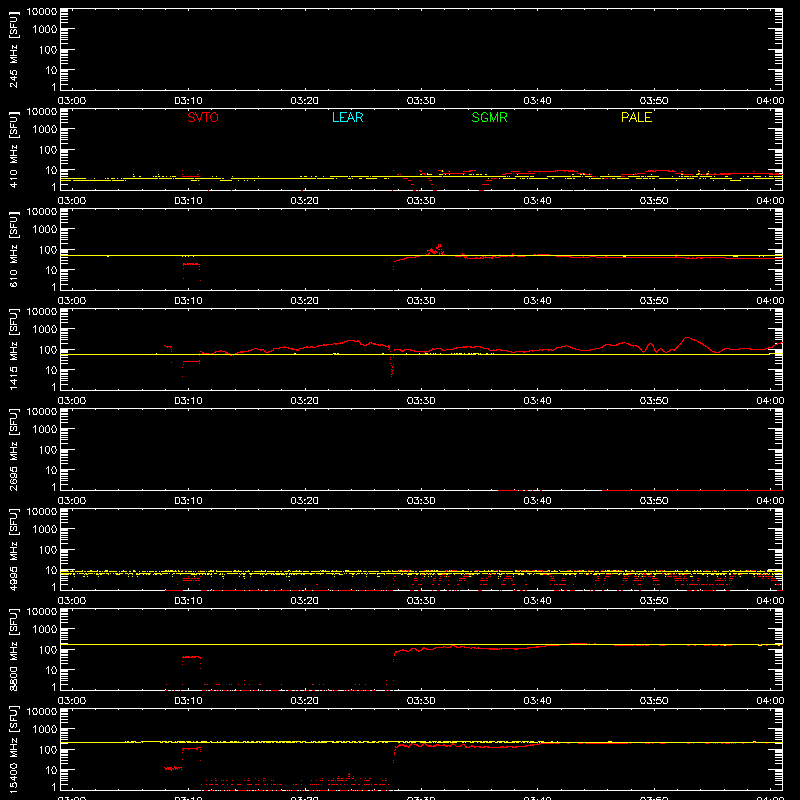Click 03:50 tick label under 4995 MHz panel
The height and width of the screenshot is (800, 800).
click(x=654, y=601)
